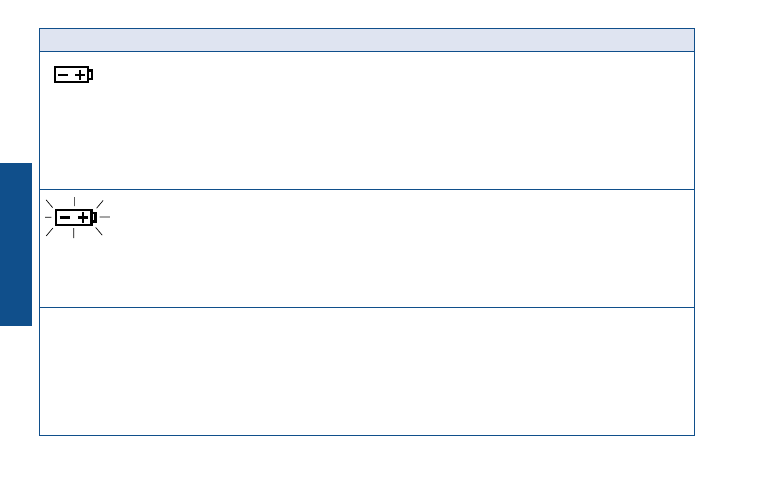Image resolution: width=757 pixels, height=490 pixels.
Task: Click the light blue table header row
Action: [x=367, y=40]
